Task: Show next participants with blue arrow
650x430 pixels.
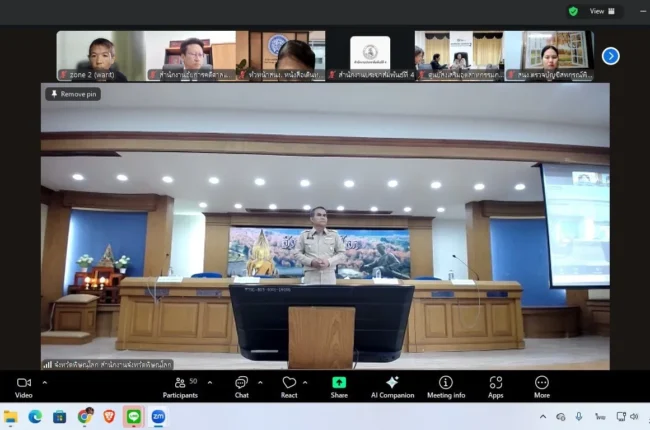Action: pyautogui.click(x=610, y=56)
